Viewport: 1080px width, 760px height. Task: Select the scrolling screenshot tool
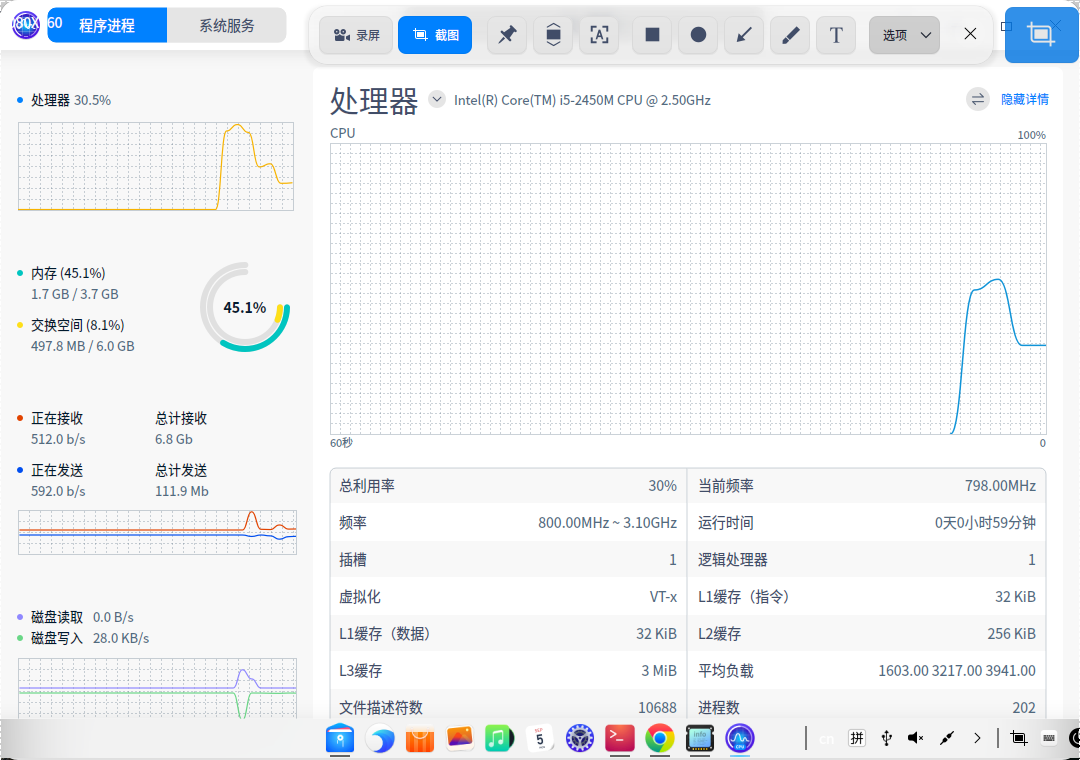[553, 35]
